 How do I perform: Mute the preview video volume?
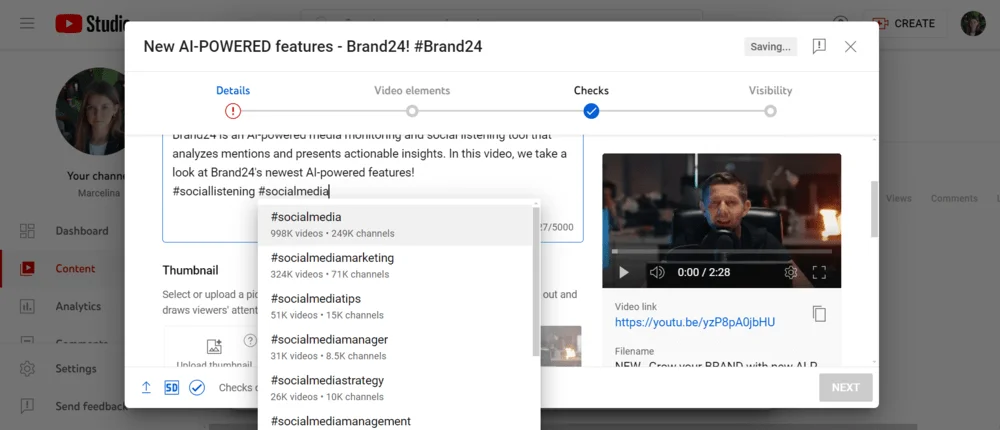point(657,272)
